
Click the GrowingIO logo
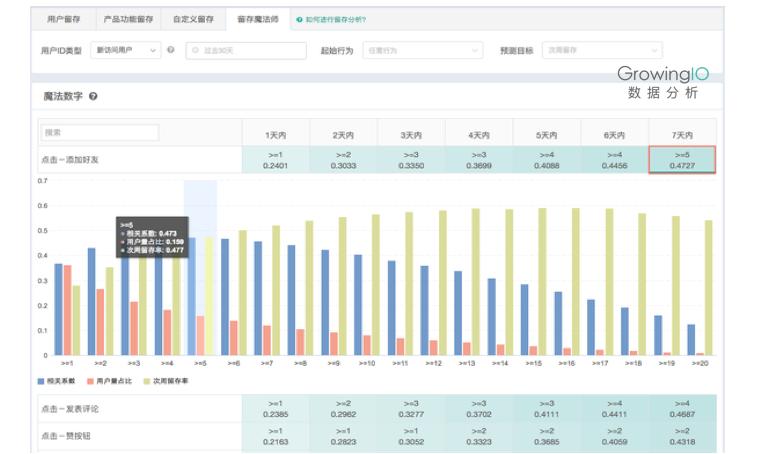pos(662,74)
